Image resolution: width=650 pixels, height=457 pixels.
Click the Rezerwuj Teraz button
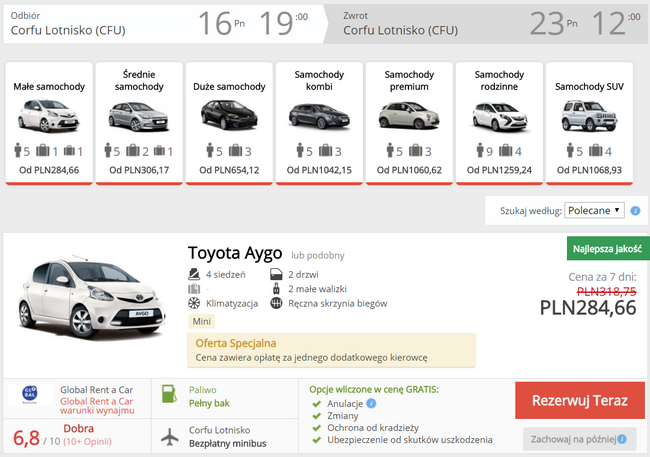[x=580, y=401]
